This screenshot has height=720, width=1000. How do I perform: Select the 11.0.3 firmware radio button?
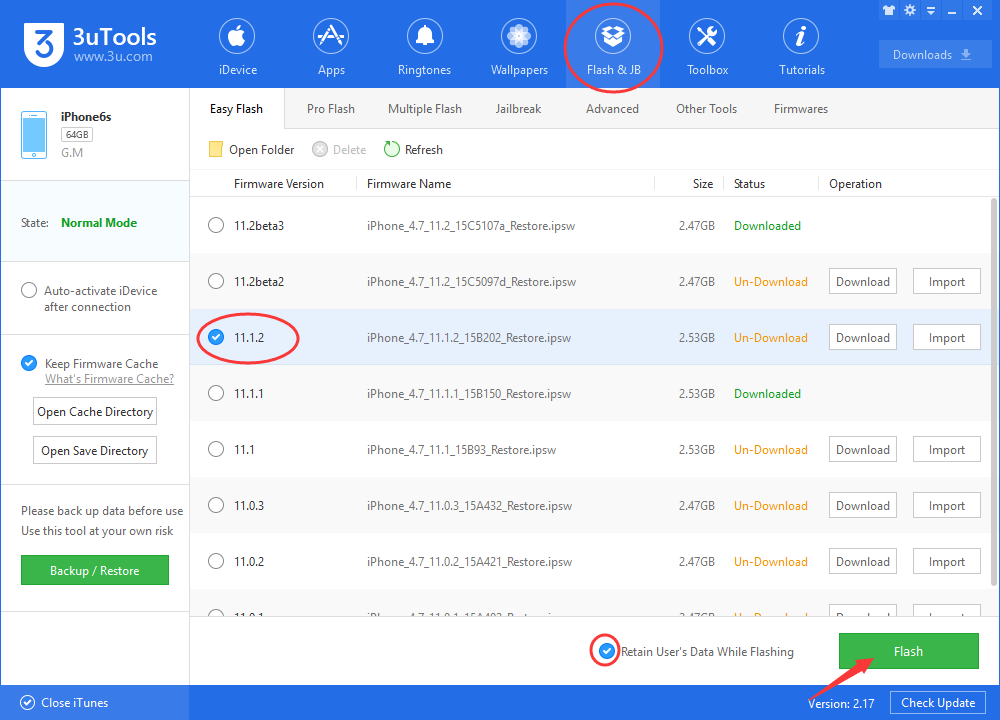point(216,506)
